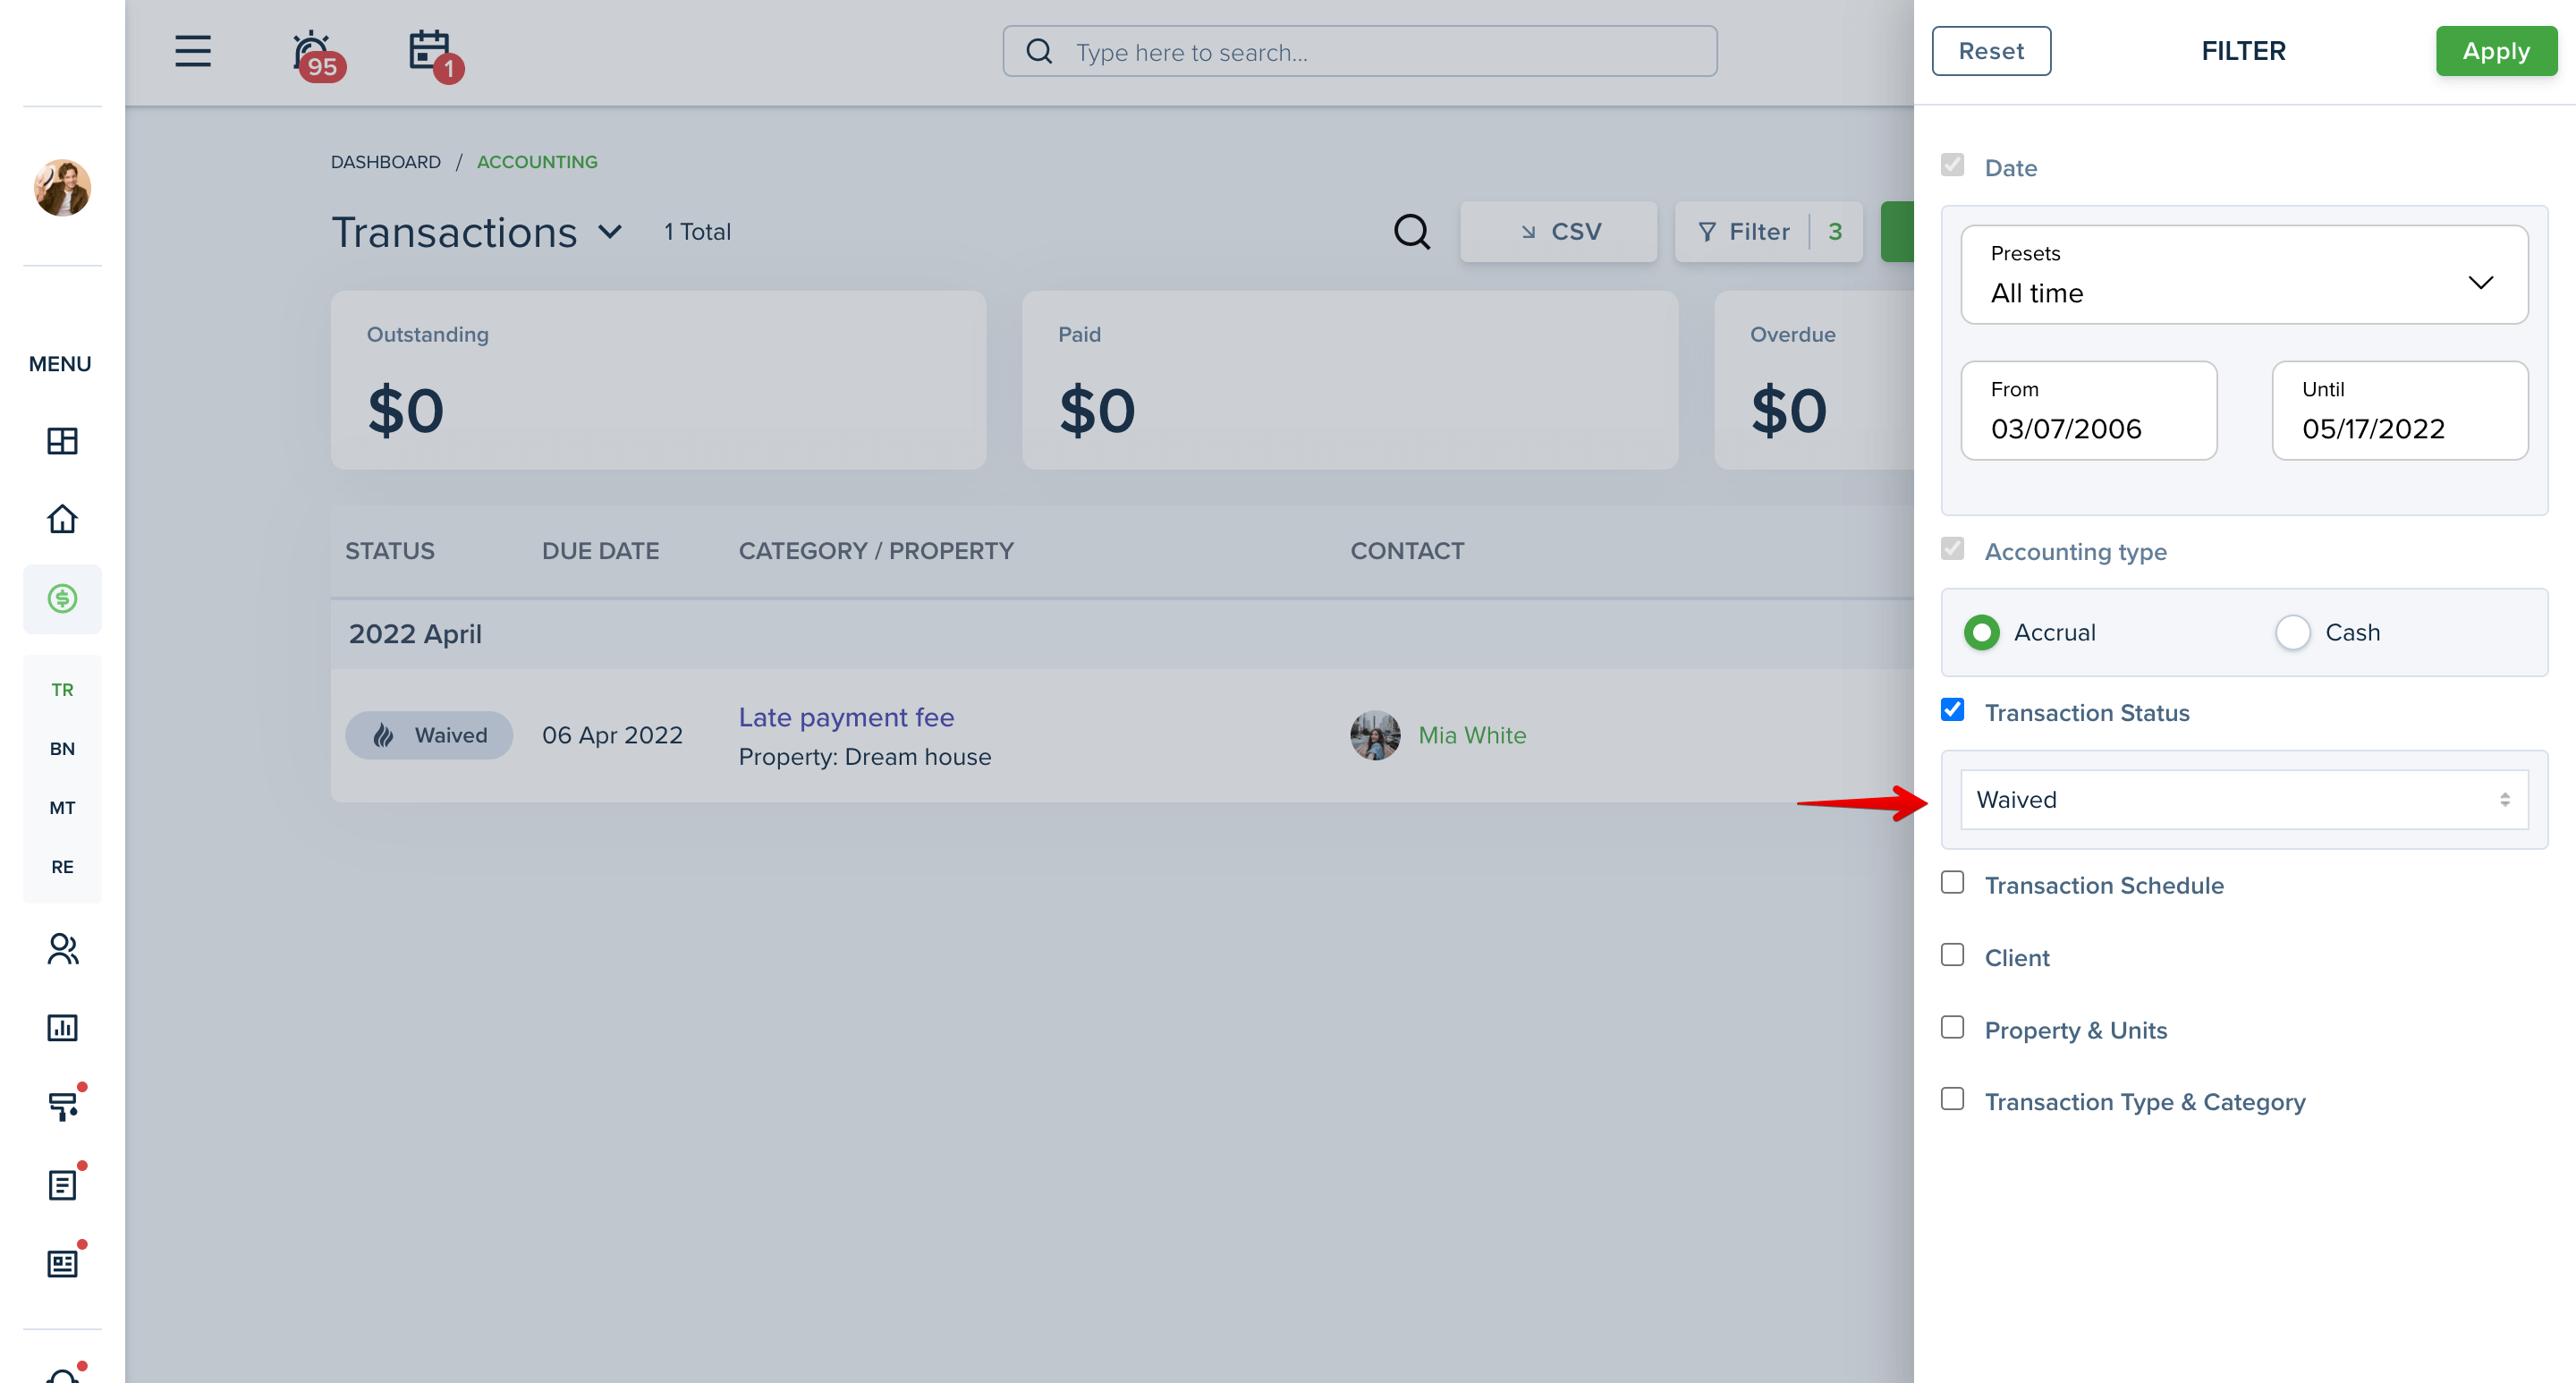Open the MT submenu item

[x=62, y=807]
